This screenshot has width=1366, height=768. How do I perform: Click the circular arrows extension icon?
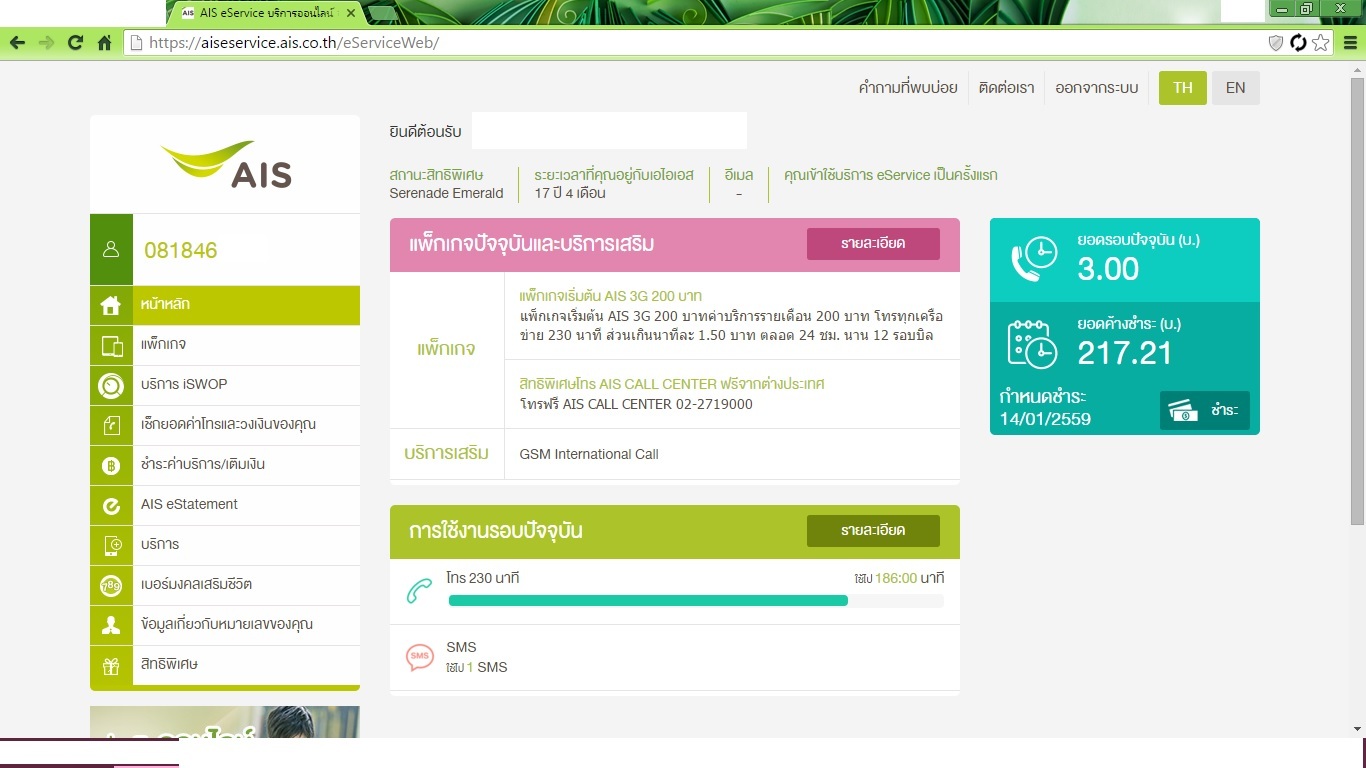pyautogui.click(x=1298, y=43)
